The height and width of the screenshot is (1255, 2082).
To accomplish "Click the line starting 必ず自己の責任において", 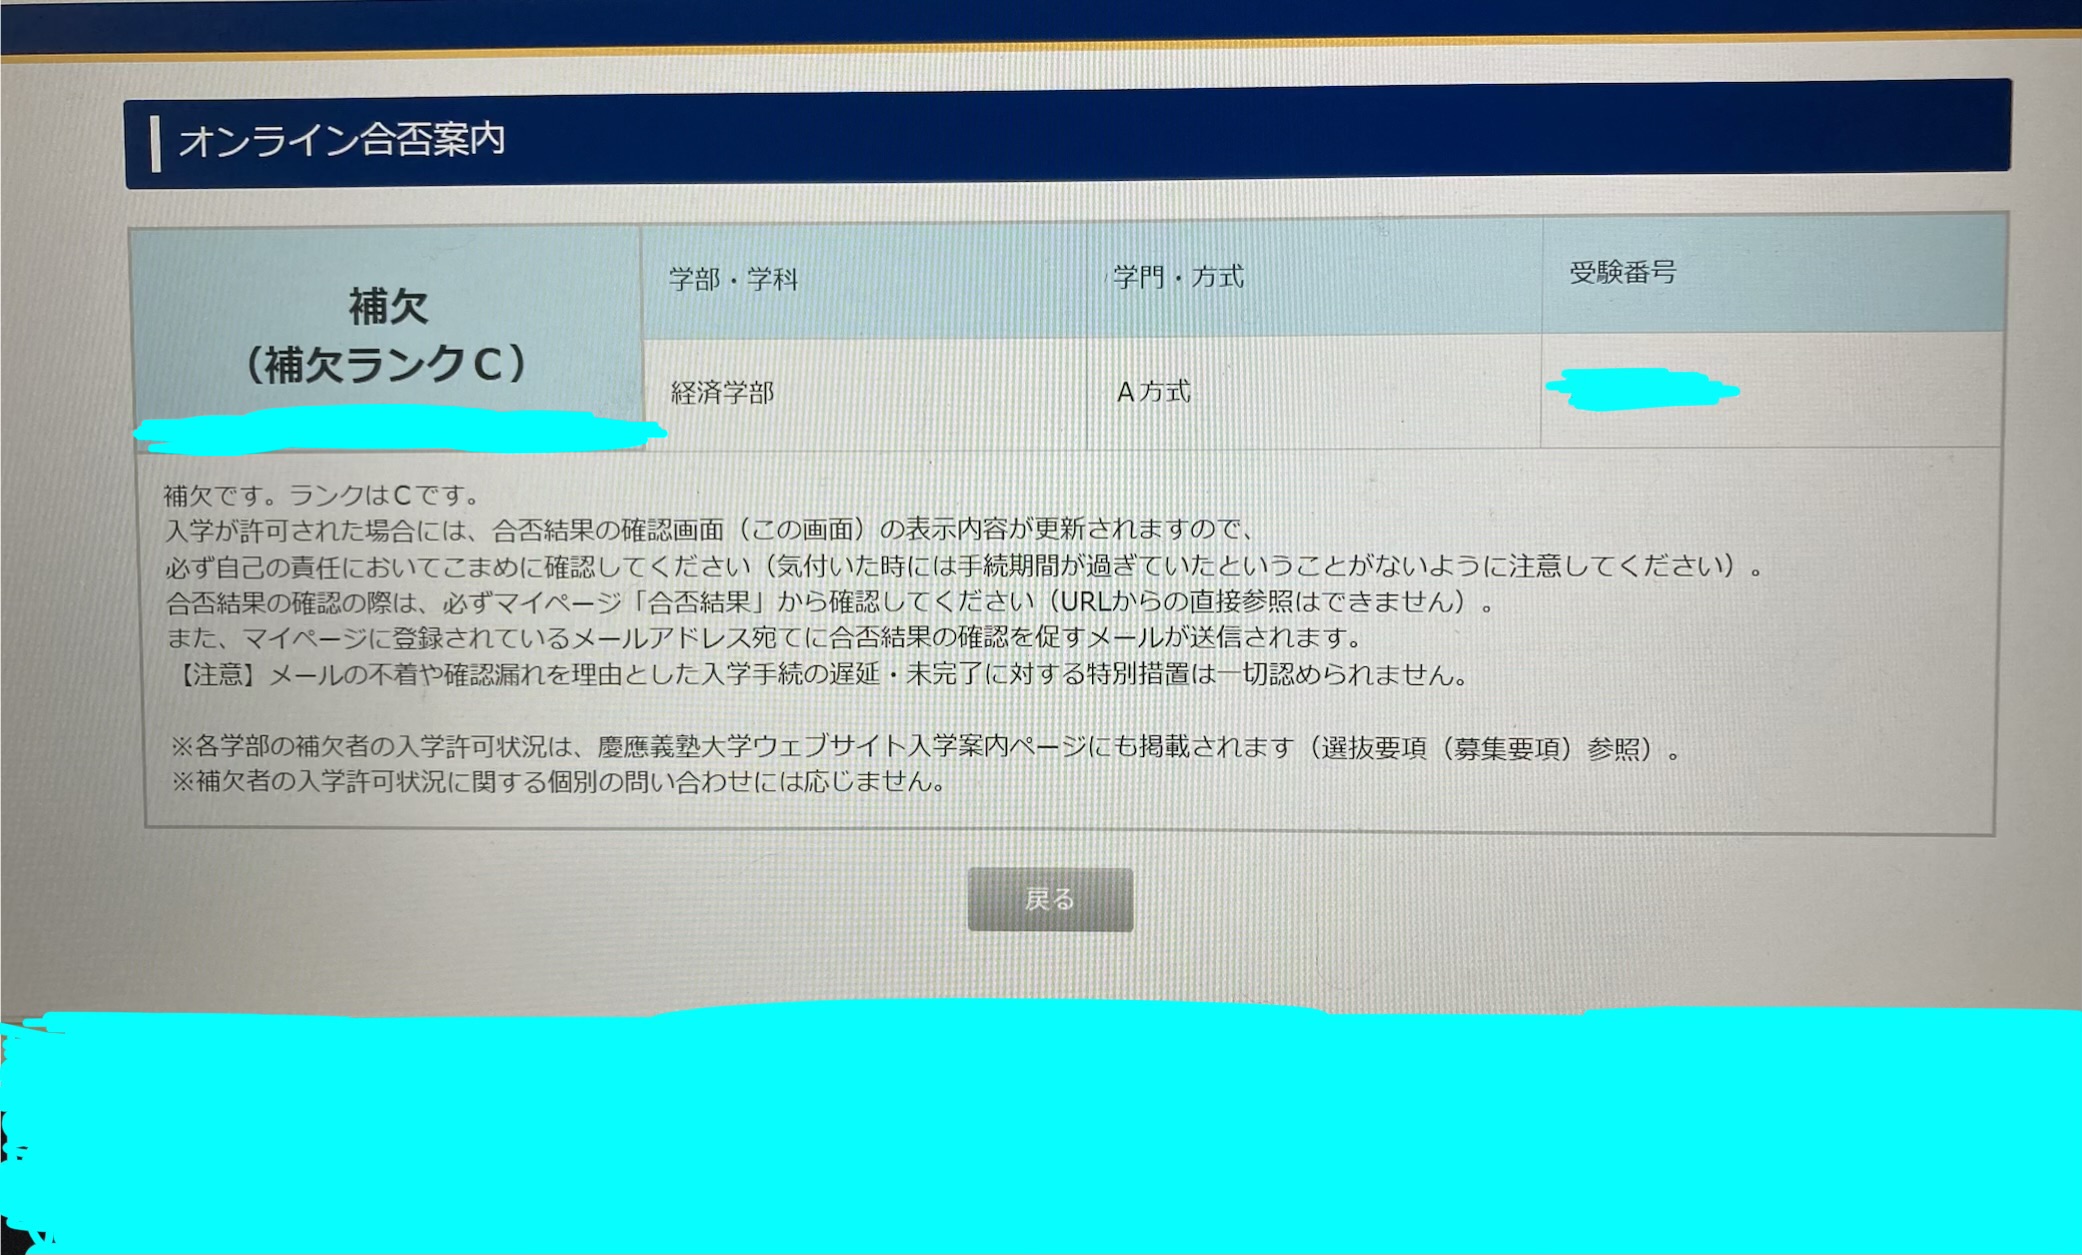I will (x=964, y=566).
